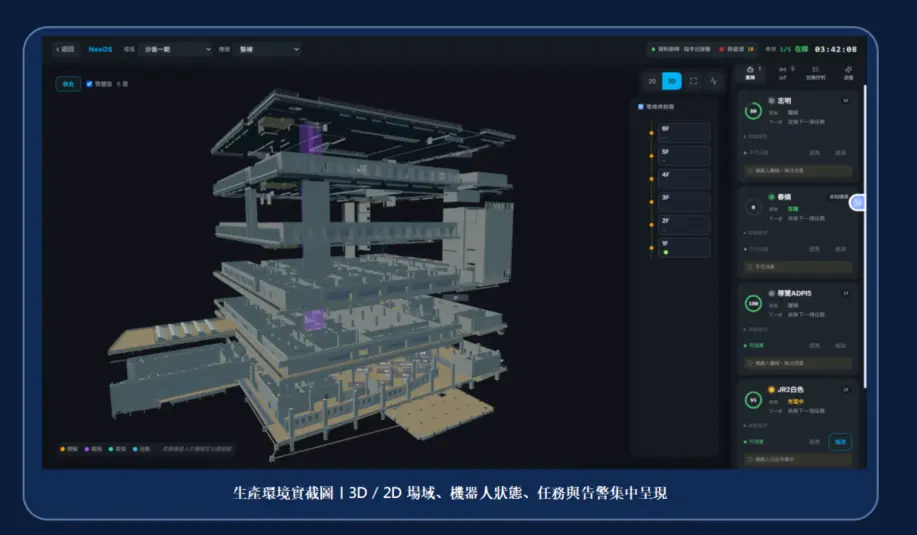Switch viewport to 3D mode
The height and width of the screenshot is (535, 917).
pyautogui.click(x=671, y=81)
